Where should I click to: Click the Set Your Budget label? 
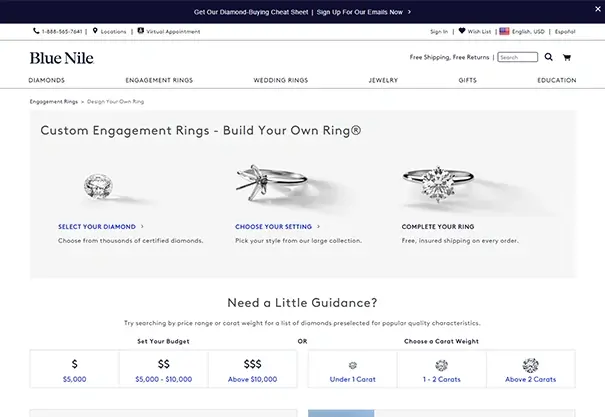163,341
